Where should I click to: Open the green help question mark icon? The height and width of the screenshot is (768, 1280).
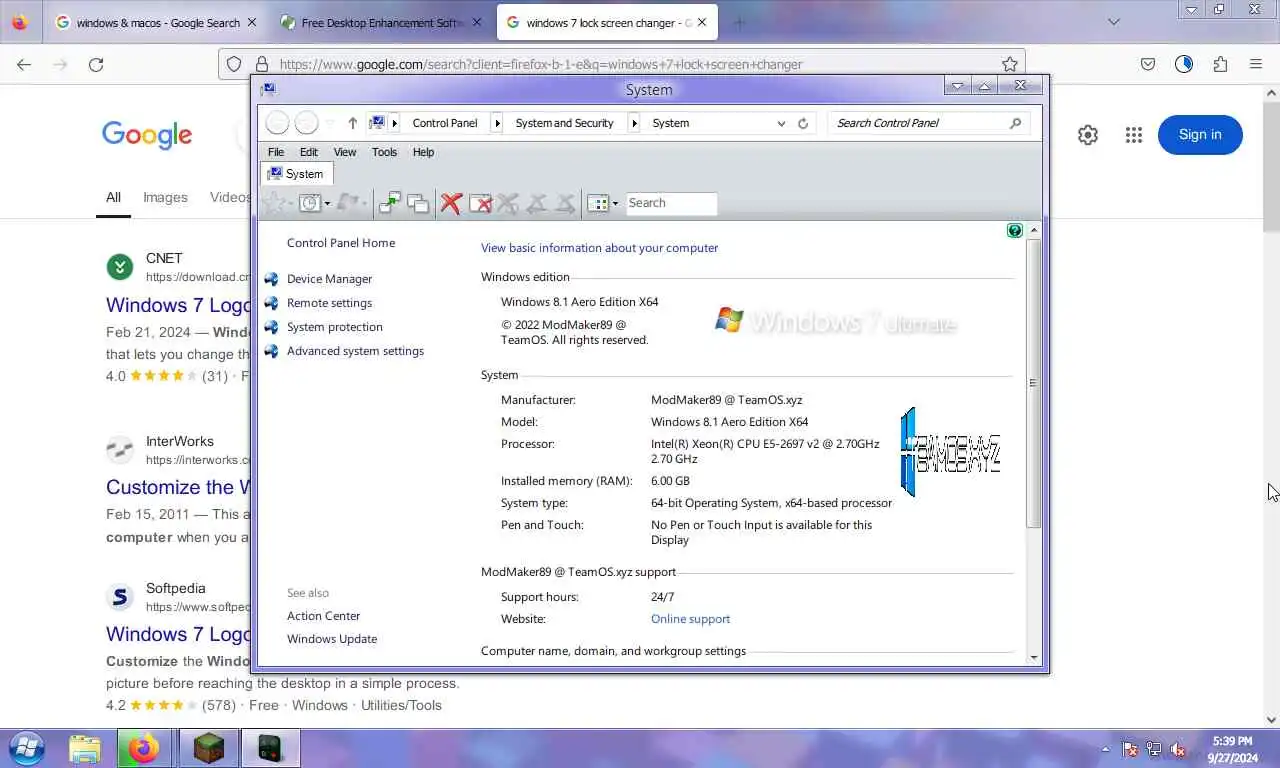[x=1015, y=231]
